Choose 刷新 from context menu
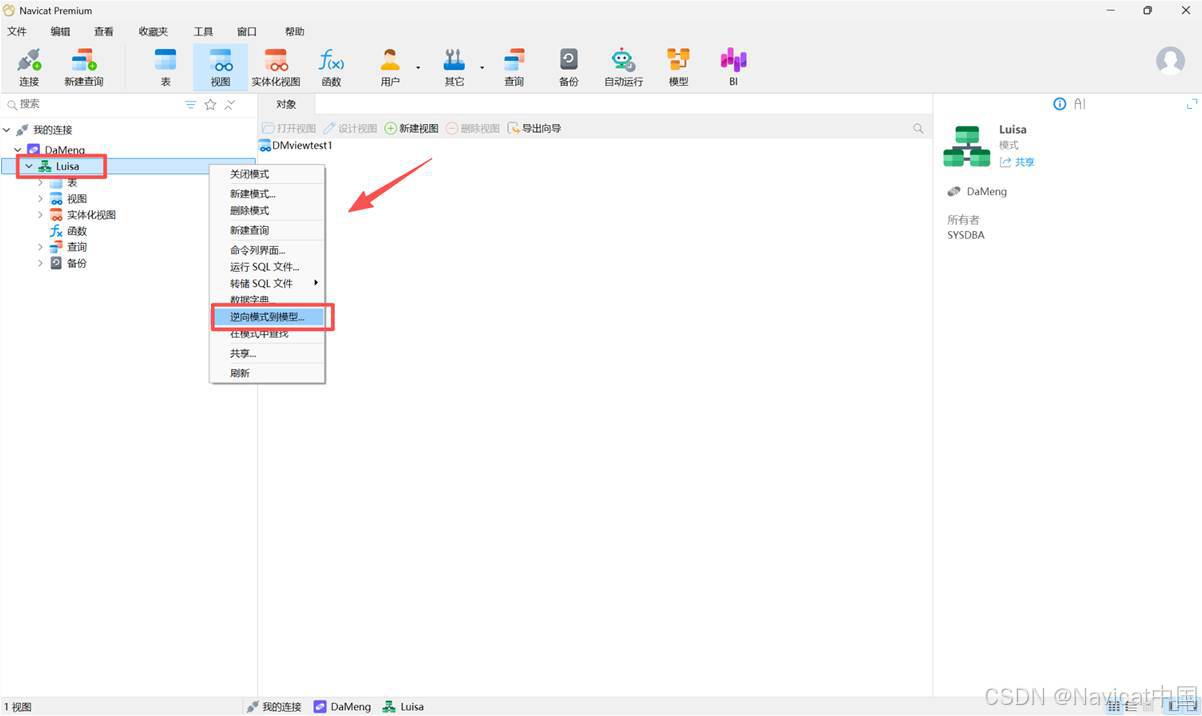The height and width of the screenshot is (716, 1202). click(267, 373)
